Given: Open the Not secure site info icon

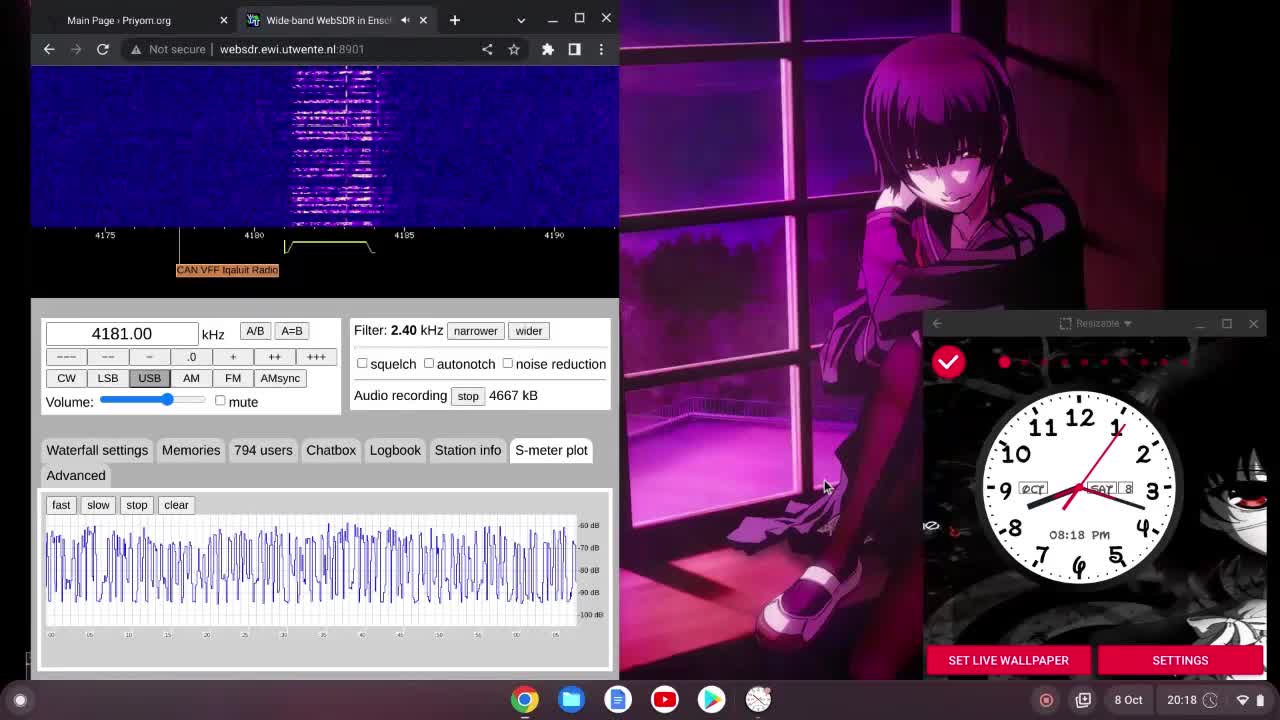Looking at the screenshot, I should pos(136,49).
